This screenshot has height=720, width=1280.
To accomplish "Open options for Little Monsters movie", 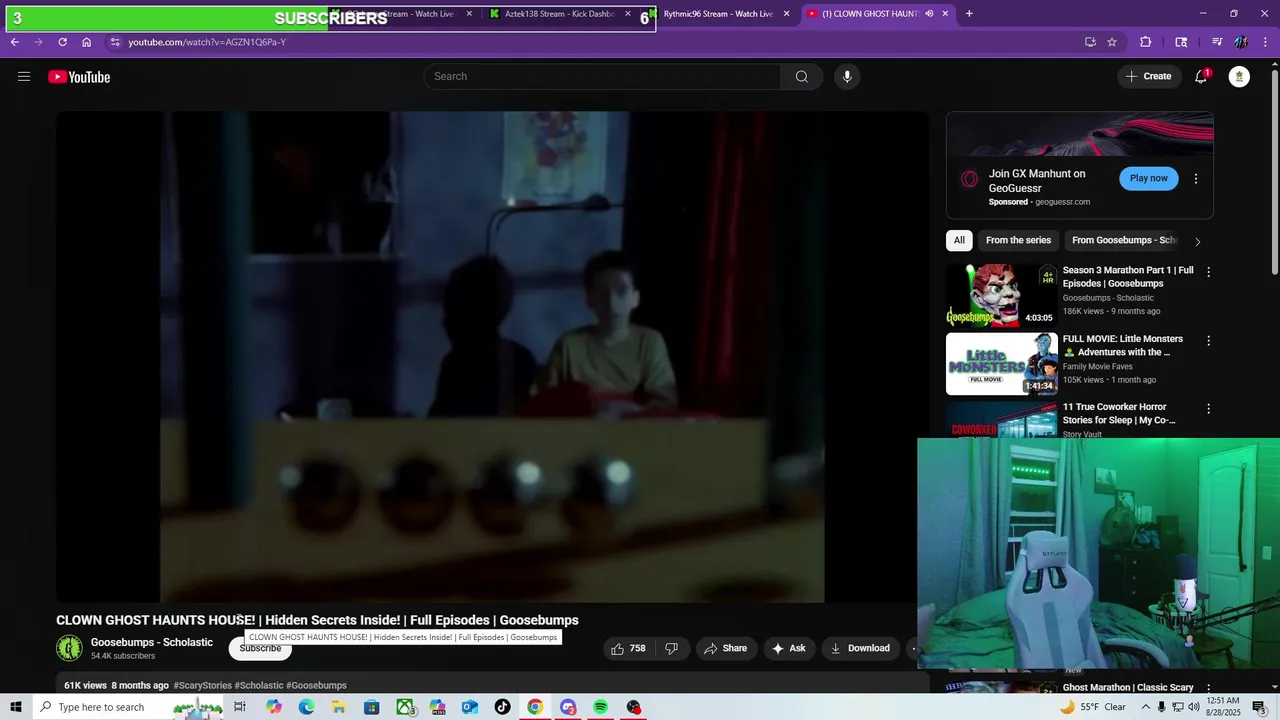I will click(x=1208, y=341).
